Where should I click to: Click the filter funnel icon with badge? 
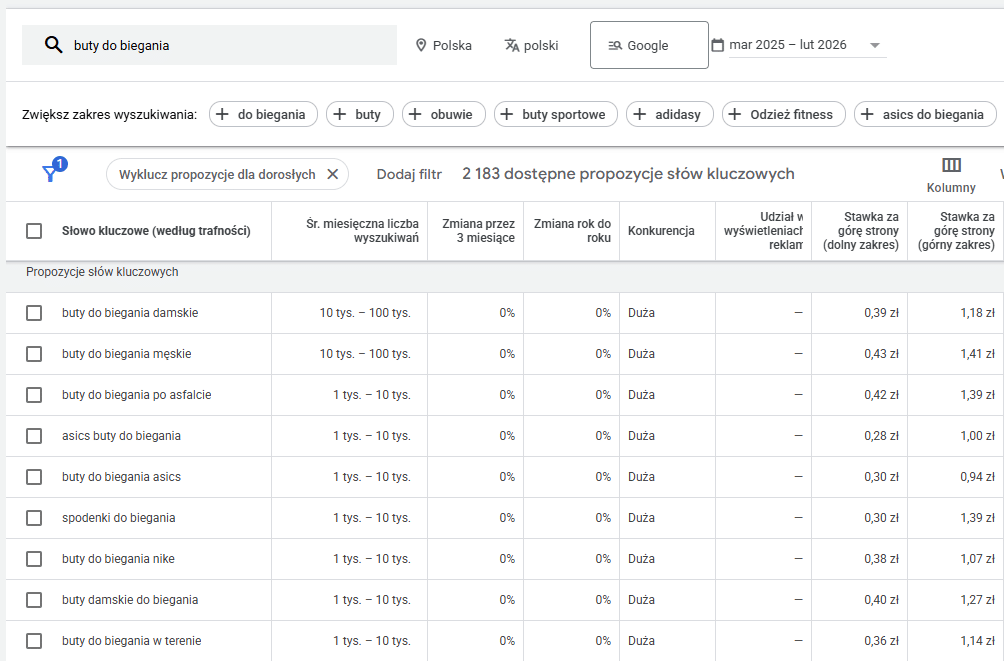point(53,170)
